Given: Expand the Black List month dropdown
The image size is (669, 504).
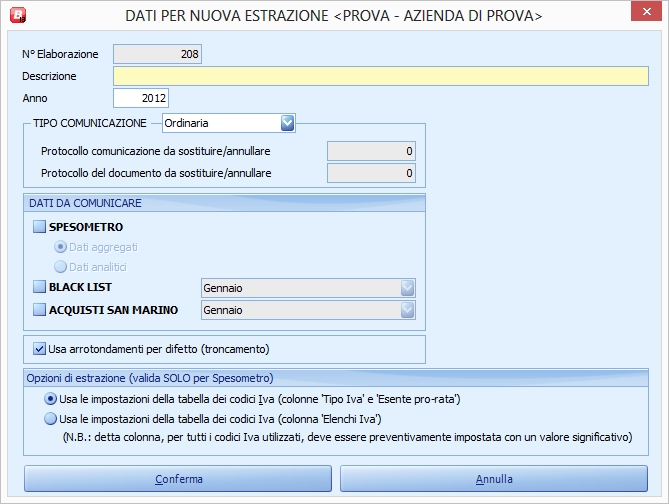Looking at the screenshot, I should point(407,288).
